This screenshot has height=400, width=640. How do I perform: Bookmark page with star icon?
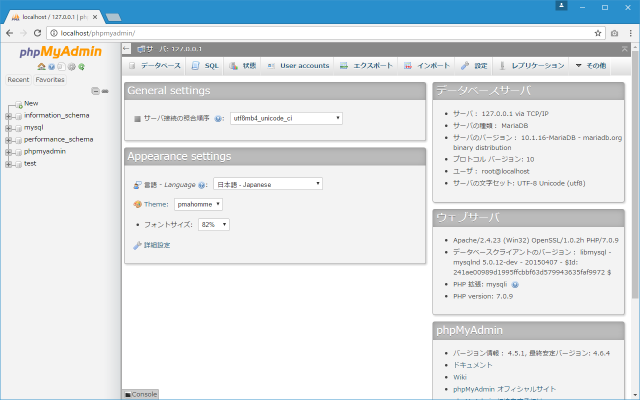click(x=598, y=33)
